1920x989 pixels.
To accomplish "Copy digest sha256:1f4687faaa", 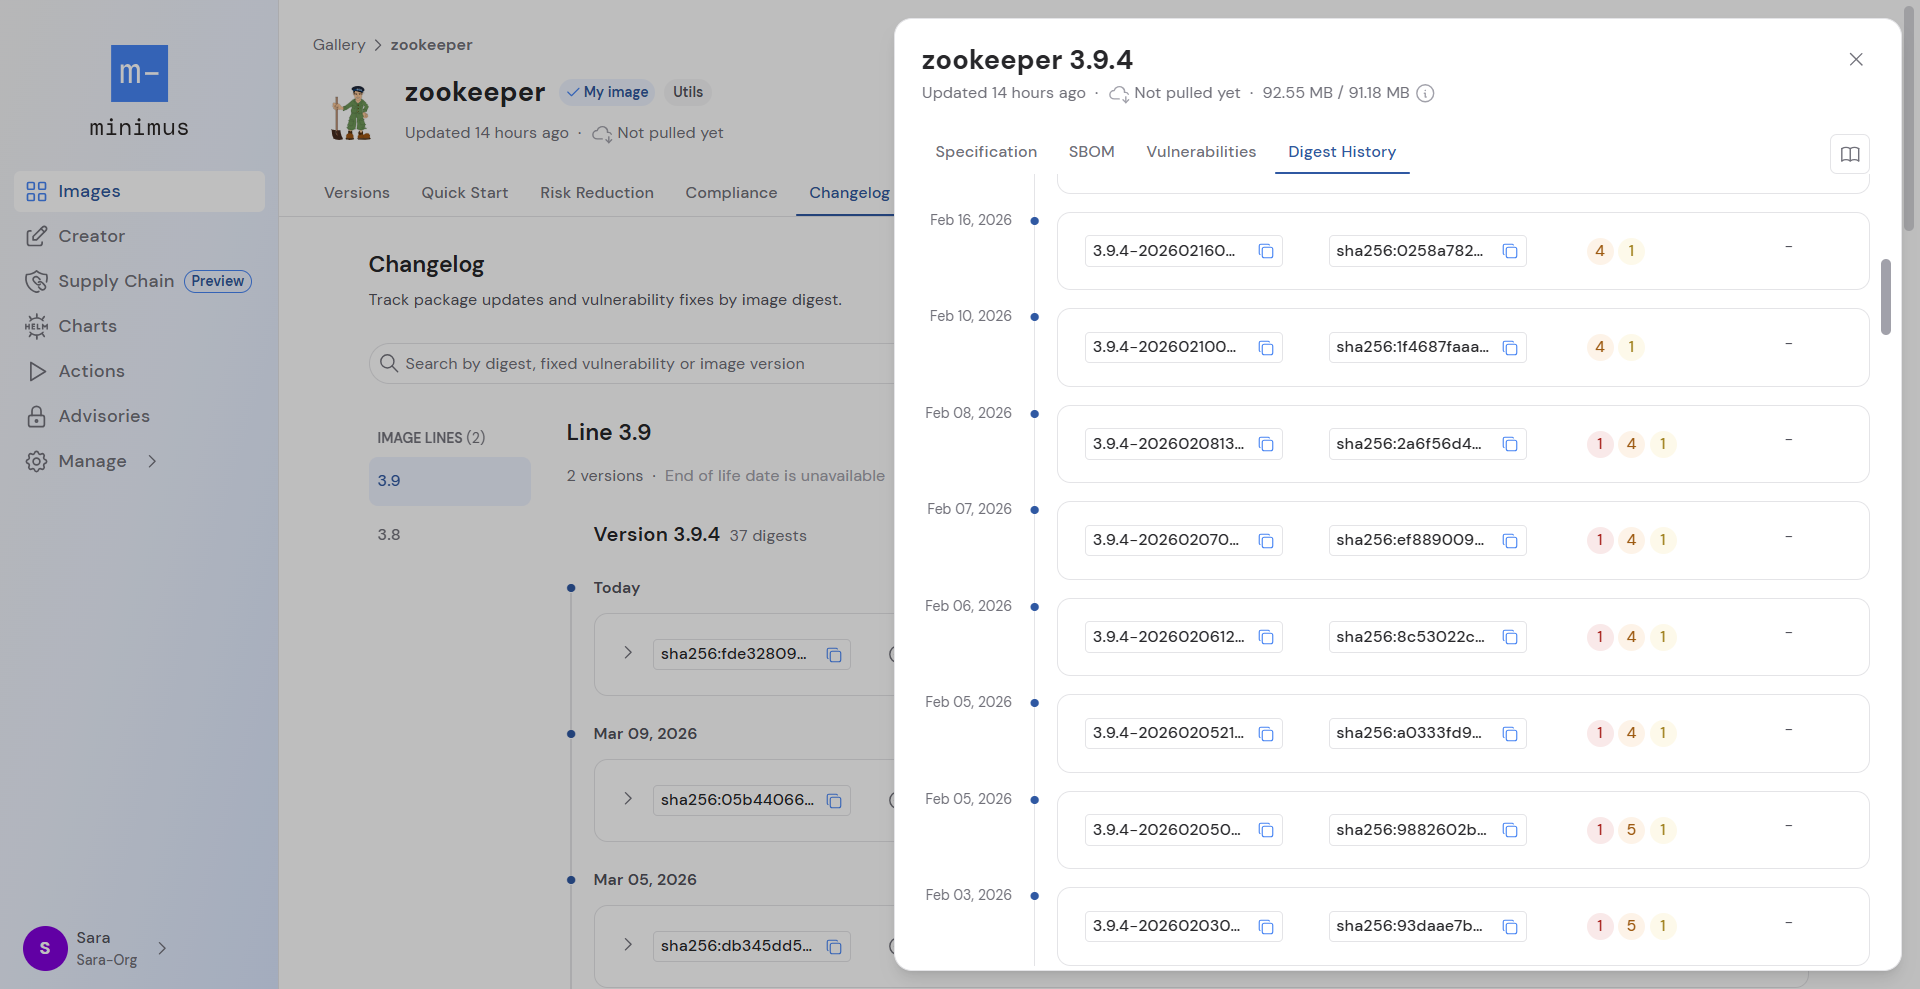I will (1510, 348).
